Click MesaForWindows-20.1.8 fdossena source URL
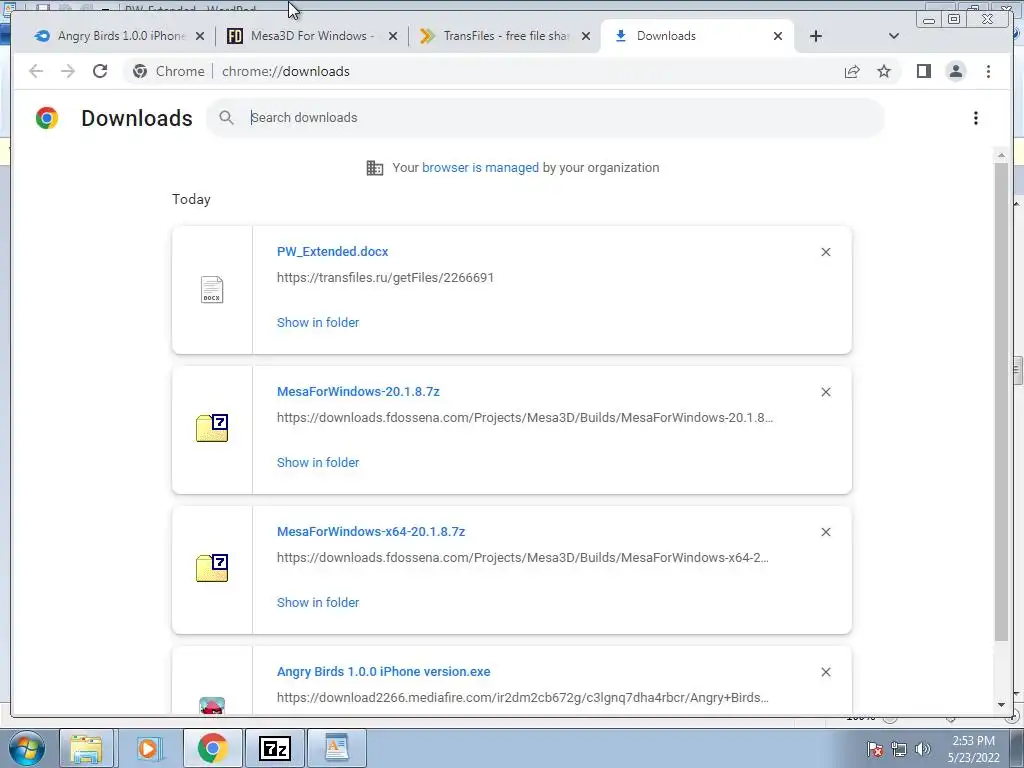Image resolution: width=1024 pixels, height=768 pixels. (x=525, y=417)
